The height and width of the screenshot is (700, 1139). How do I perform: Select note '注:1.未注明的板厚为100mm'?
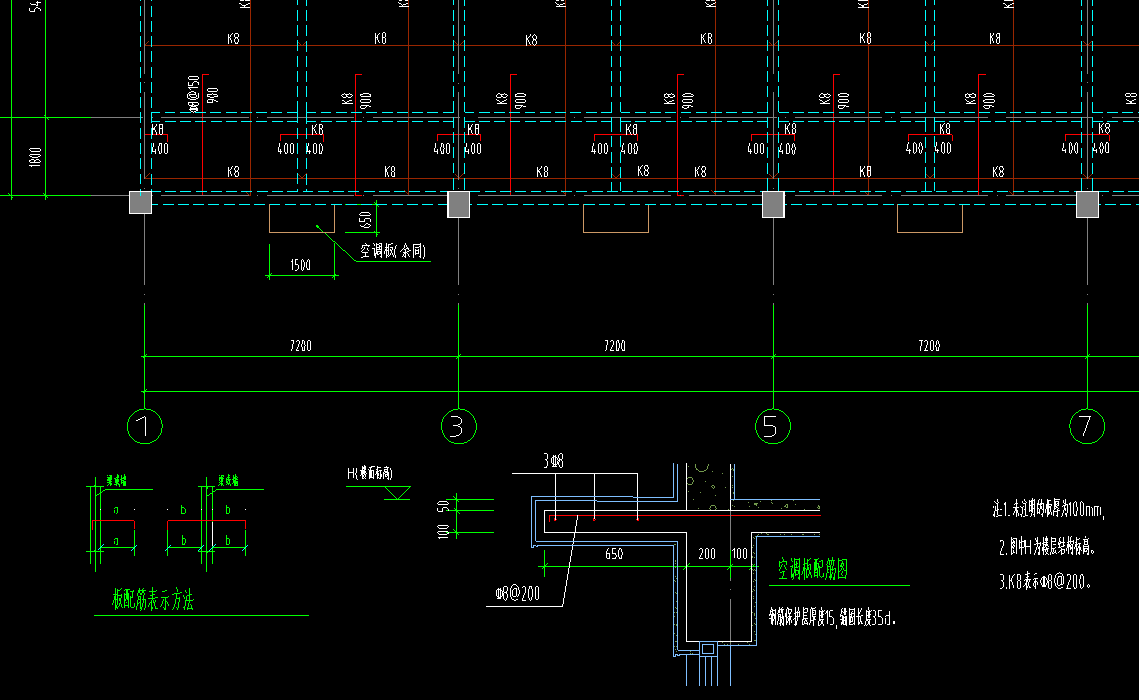[1048, 509]
